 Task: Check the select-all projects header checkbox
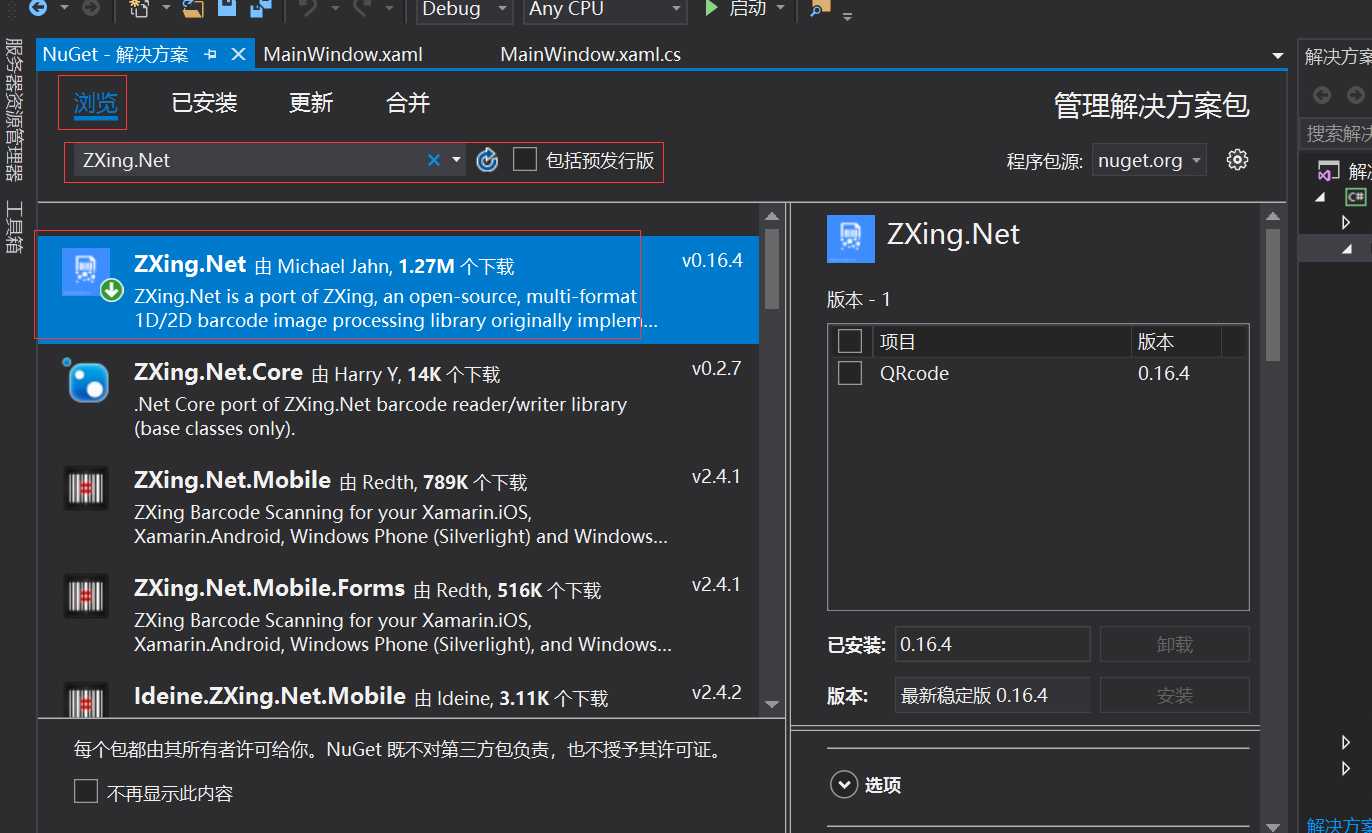[850, 341]
